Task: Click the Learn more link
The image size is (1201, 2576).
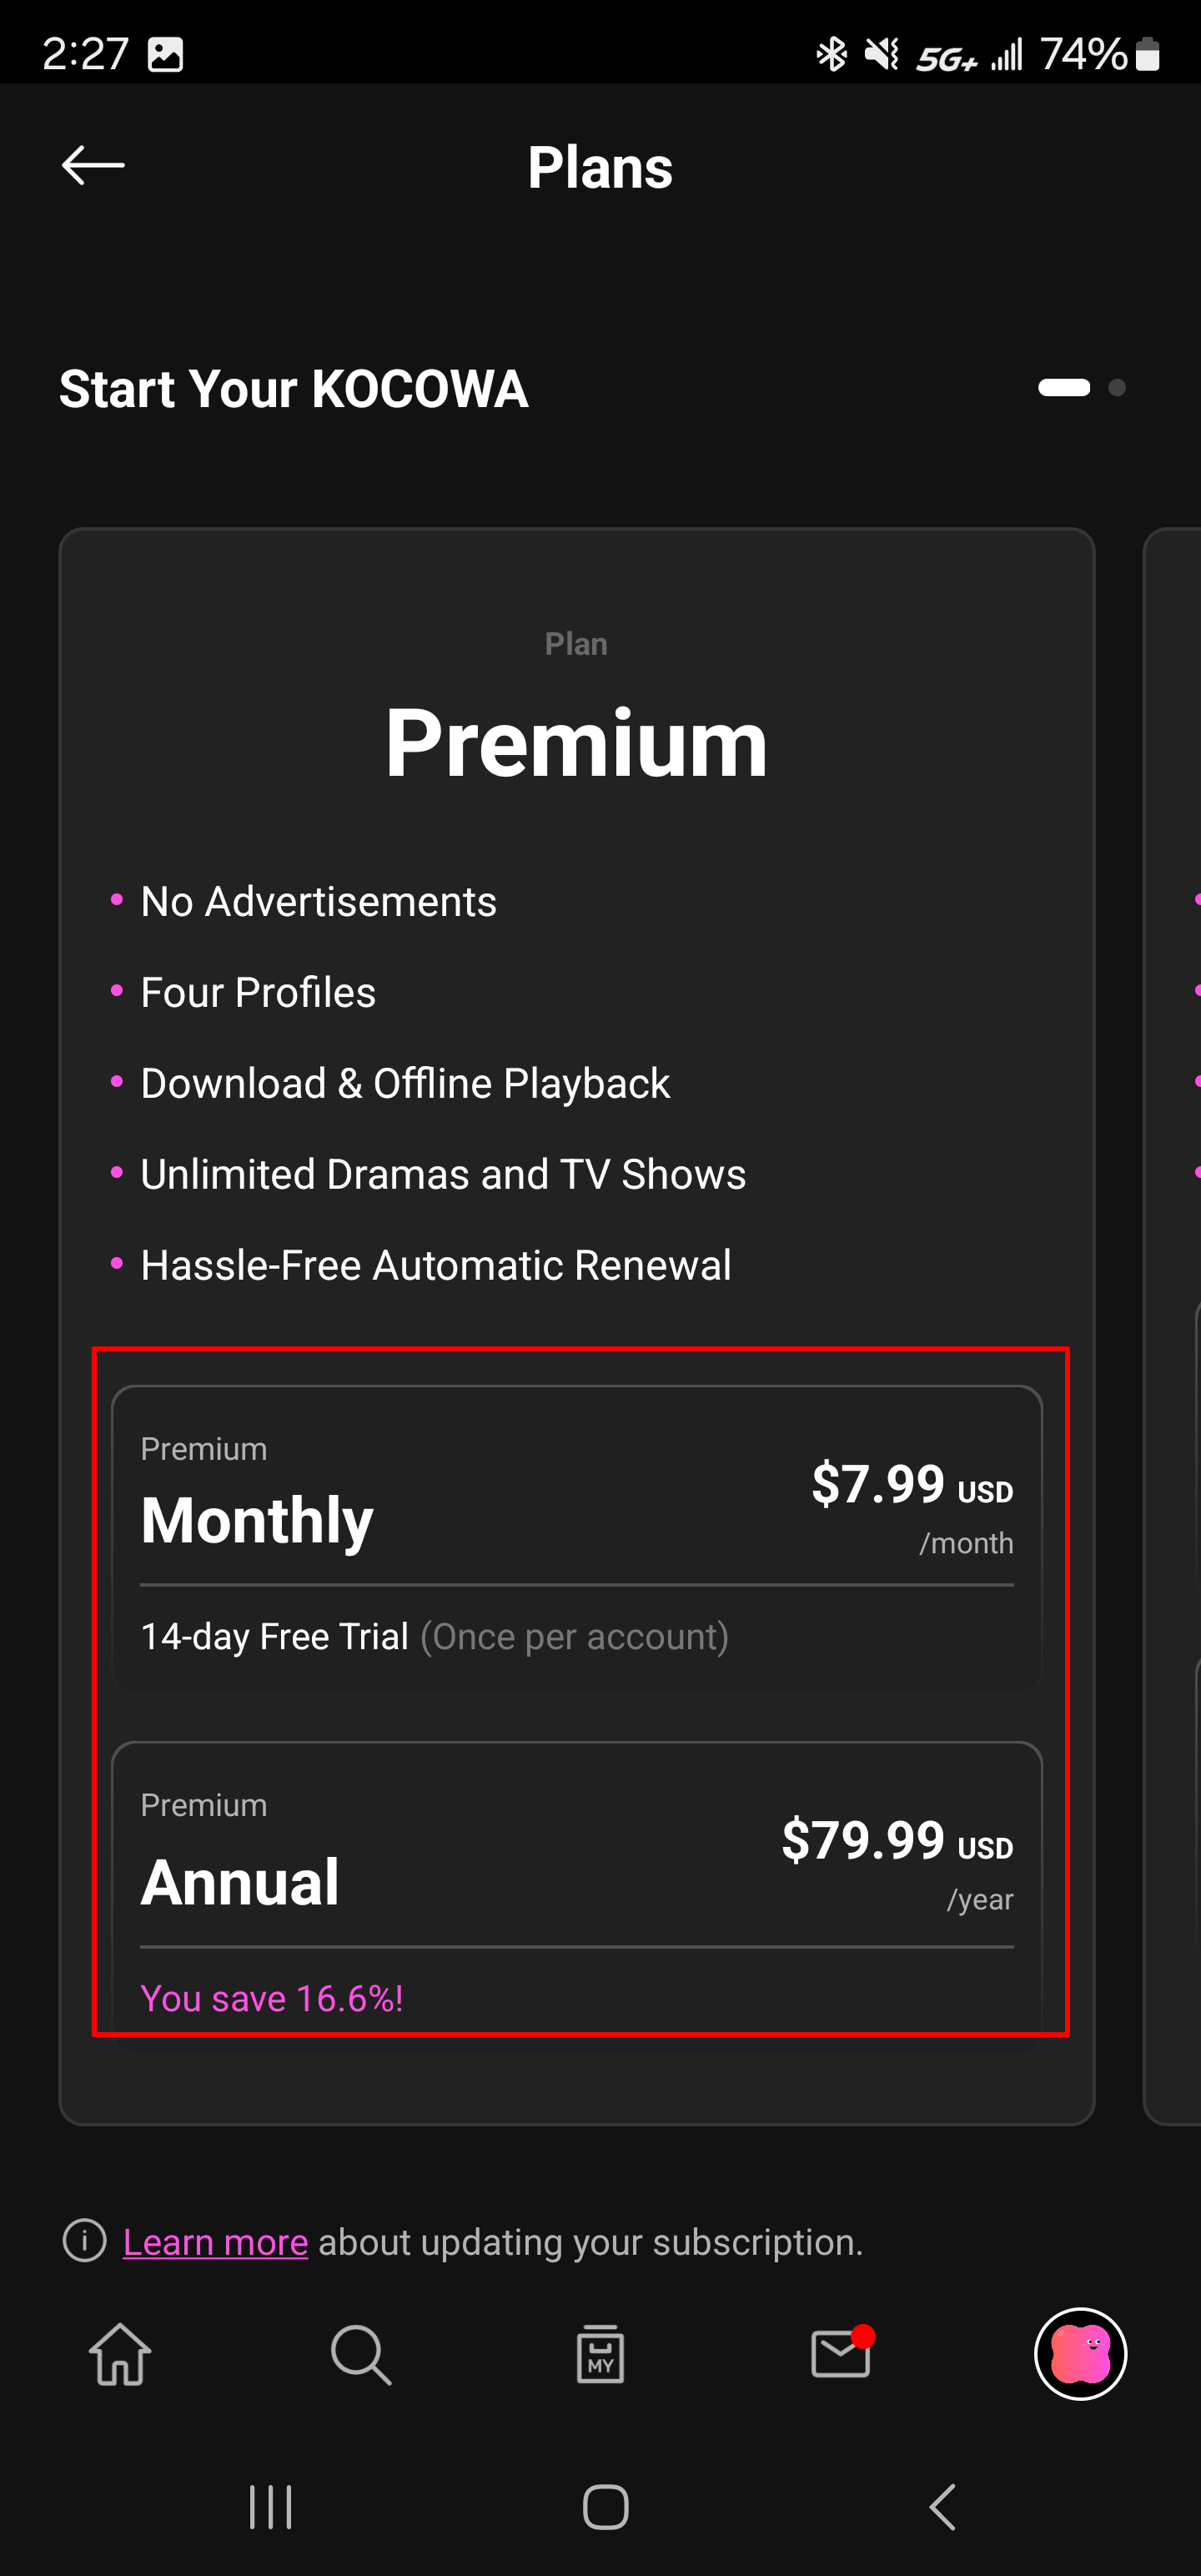Action: click(215, 2242)
